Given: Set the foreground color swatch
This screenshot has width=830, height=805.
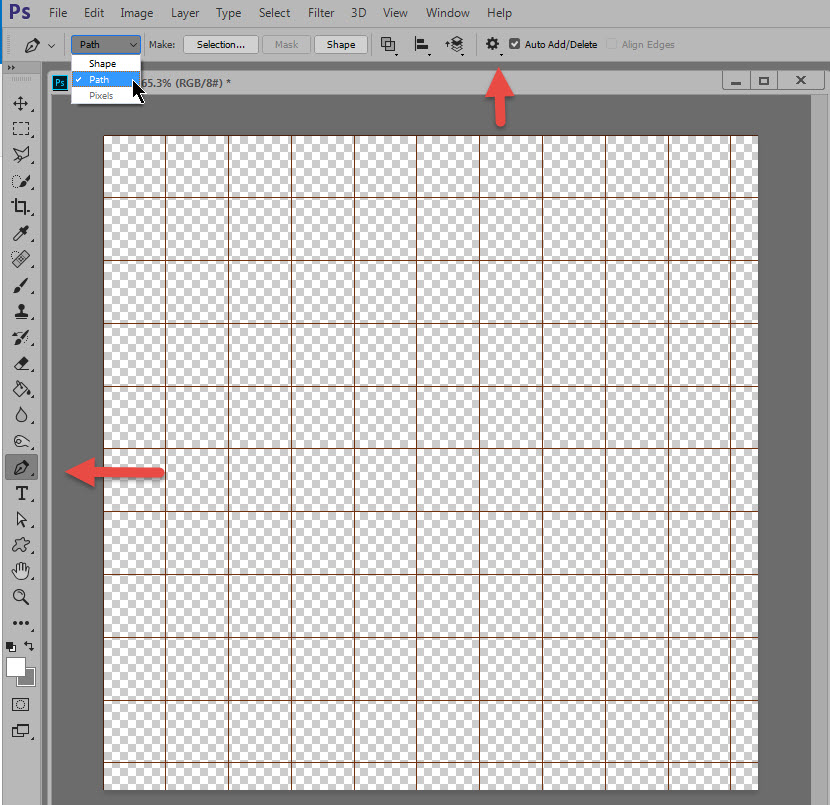Looking at the screenshot, I should 16,667.
